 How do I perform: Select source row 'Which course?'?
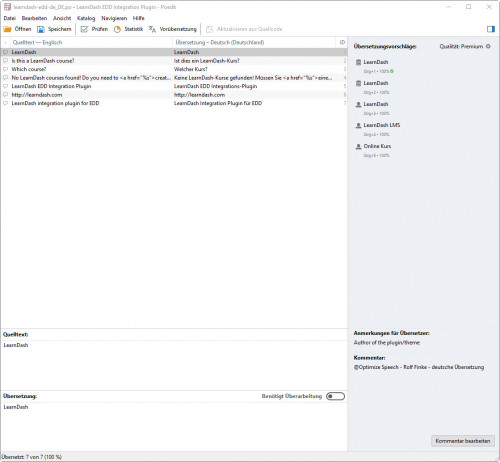(x=29, y=69)
